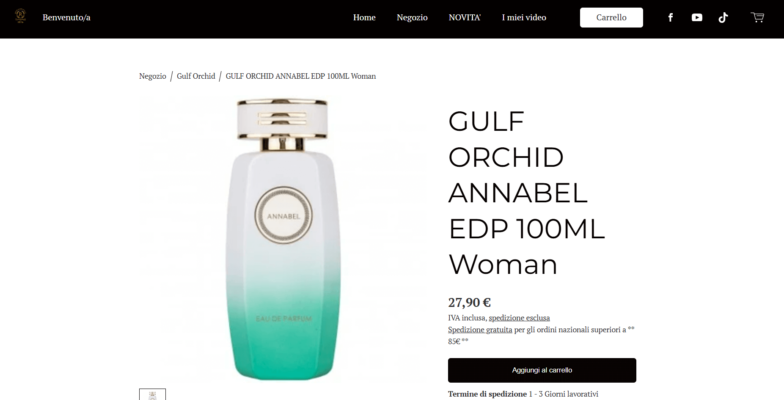The image size is (784, 400).
Task: Click the store logo in header
Action: [20, 16]
